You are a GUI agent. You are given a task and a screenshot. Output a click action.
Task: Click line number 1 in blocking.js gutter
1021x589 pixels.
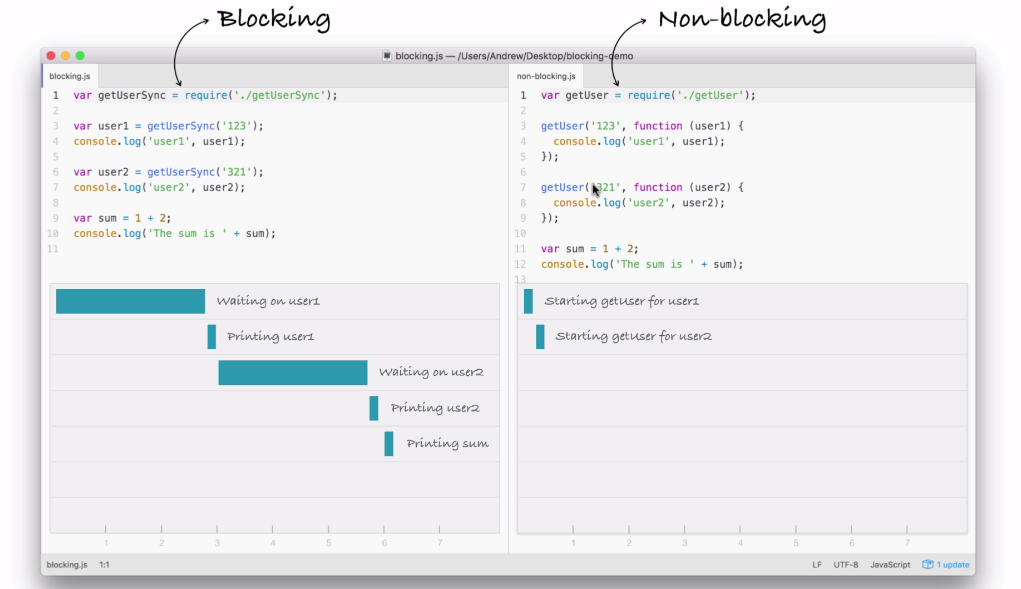tap(56, 96)
